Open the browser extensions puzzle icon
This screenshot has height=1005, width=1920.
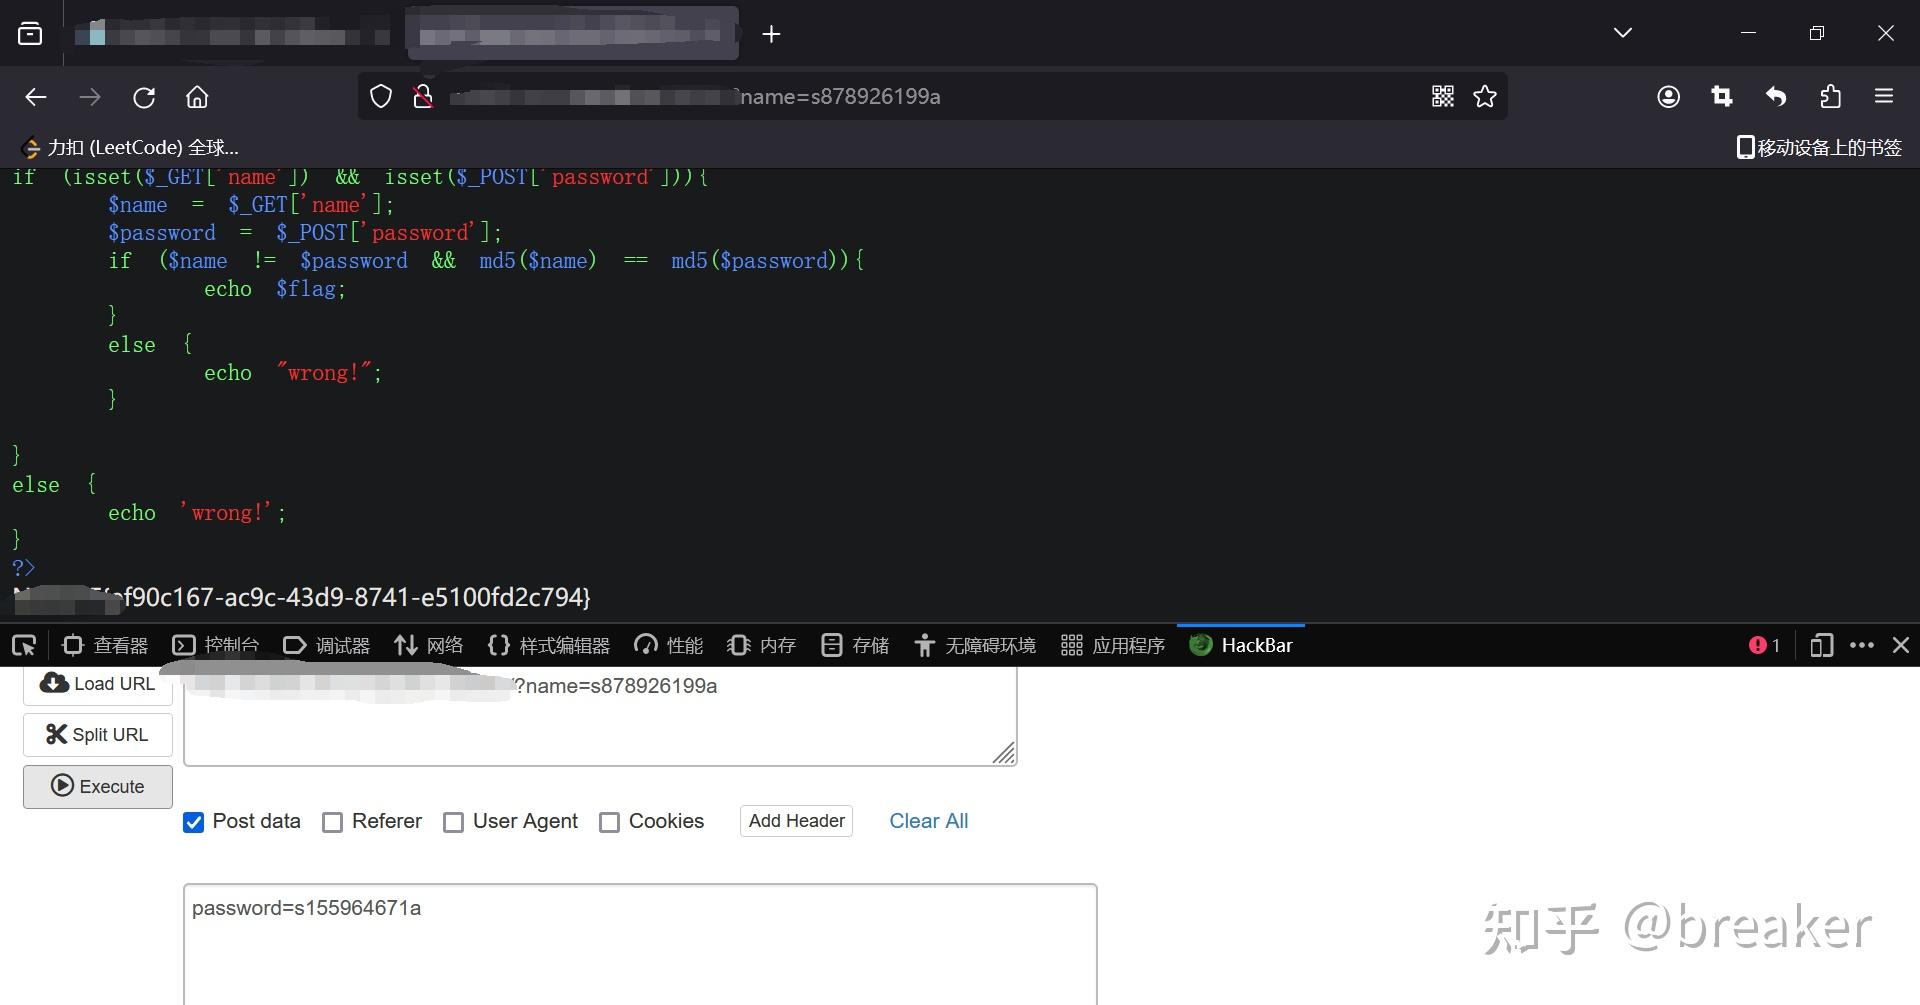tap(1830, 96)
